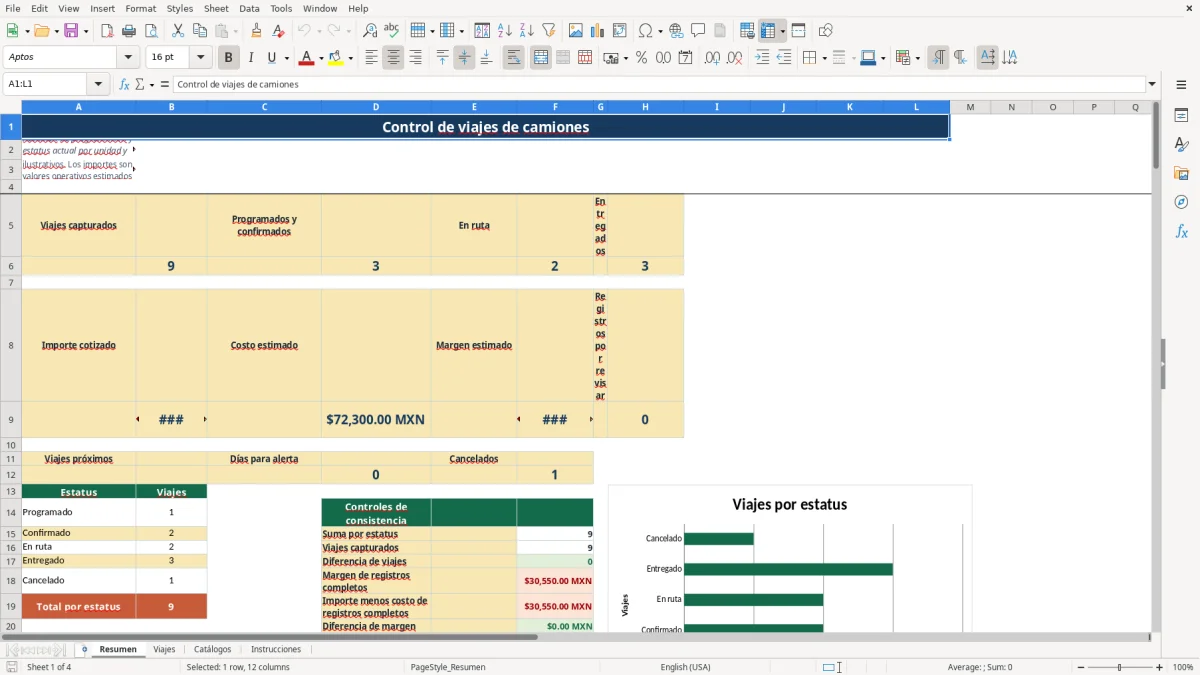
Task: Open Function Wizard in the formula bar
Action: click(x=125, y=84)
